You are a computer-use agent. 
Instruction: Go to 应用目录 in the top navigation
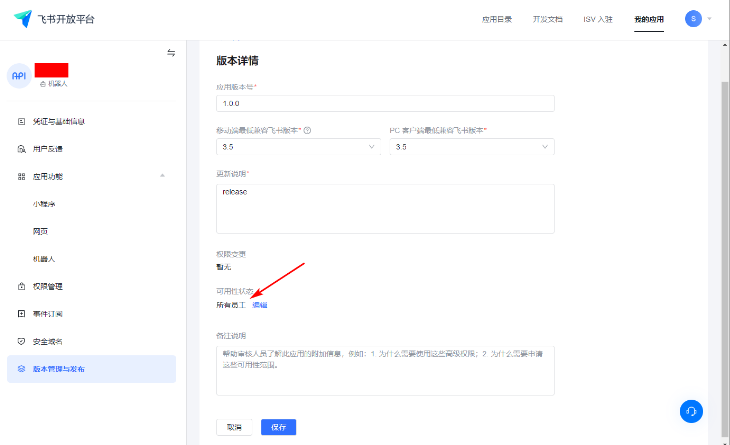tap(497, 19)
